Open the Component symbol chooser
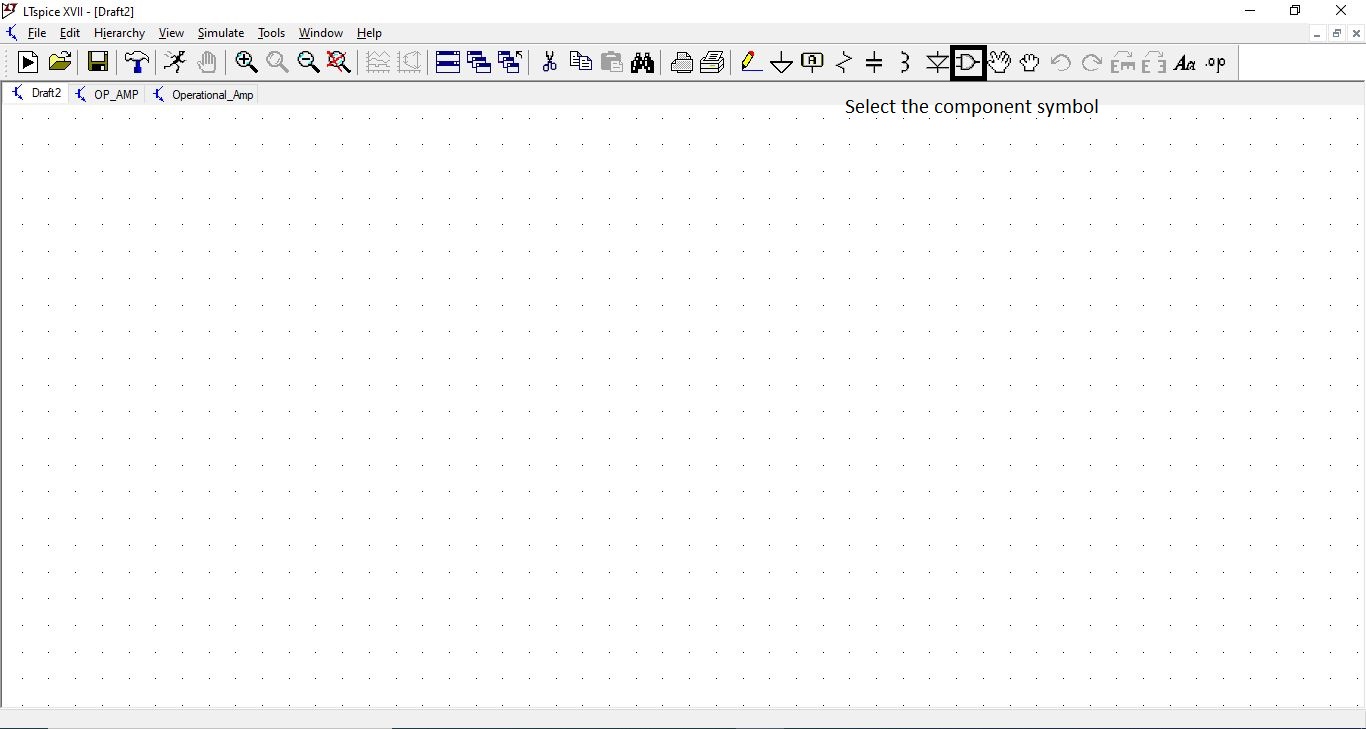 point(968,63)
